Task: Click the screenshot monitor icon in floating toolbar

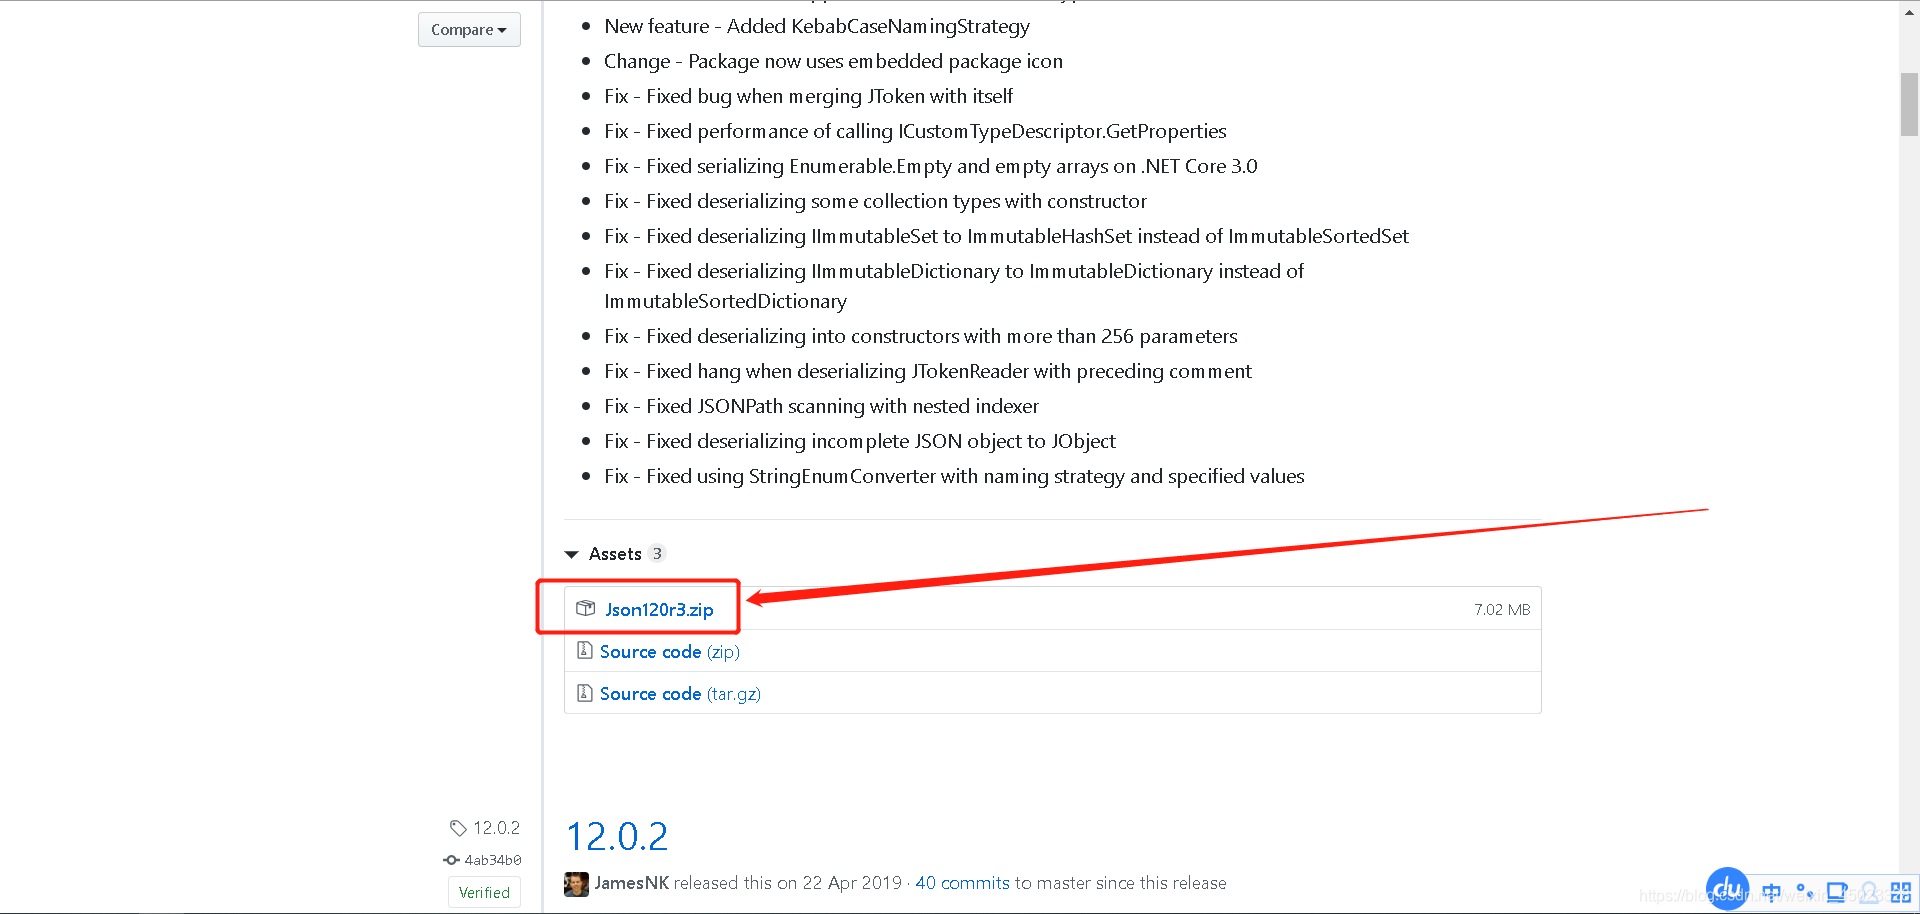Action: [x=1837, y=892]
